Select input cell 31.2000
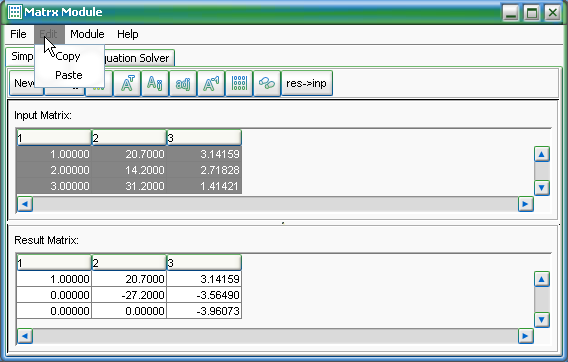Image resolution: width=568 pixels, height=362 pixels. [129, 186]
